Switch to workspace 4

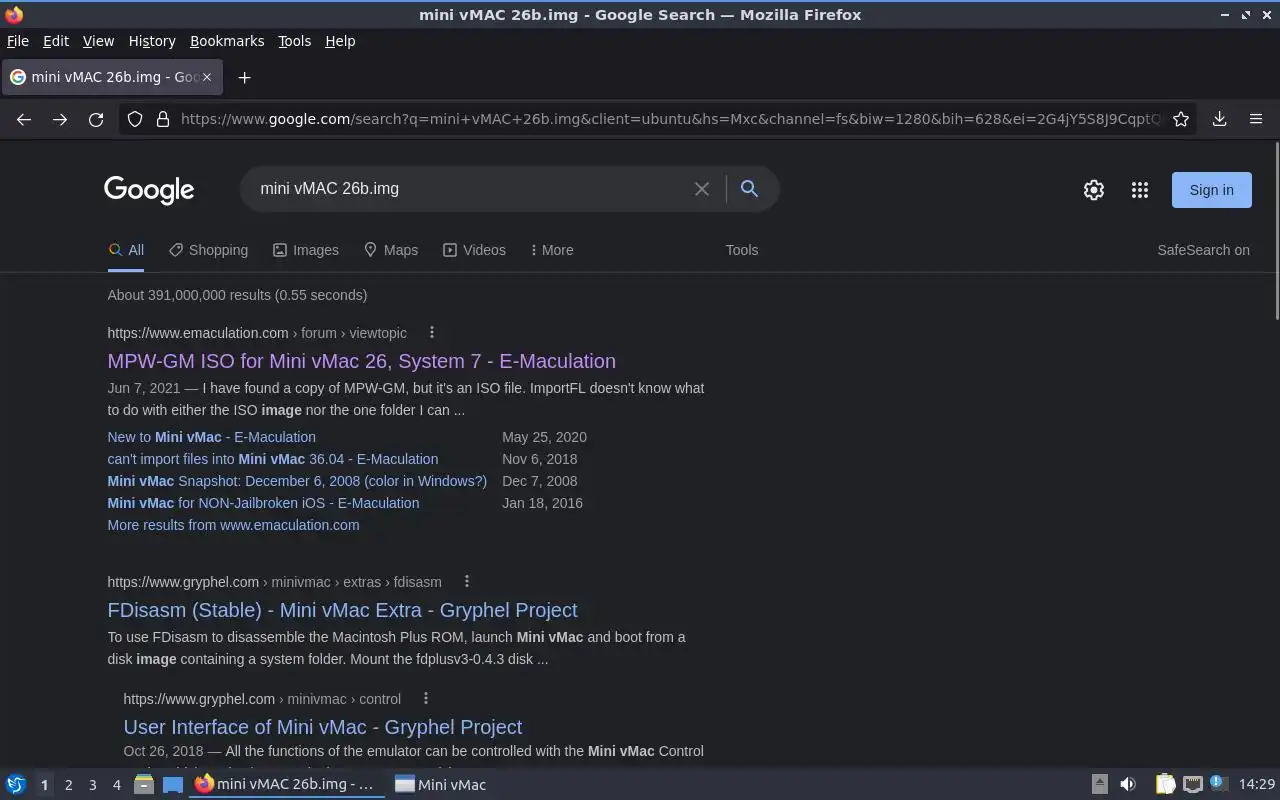pyautogui.click(x=116, y=785)
